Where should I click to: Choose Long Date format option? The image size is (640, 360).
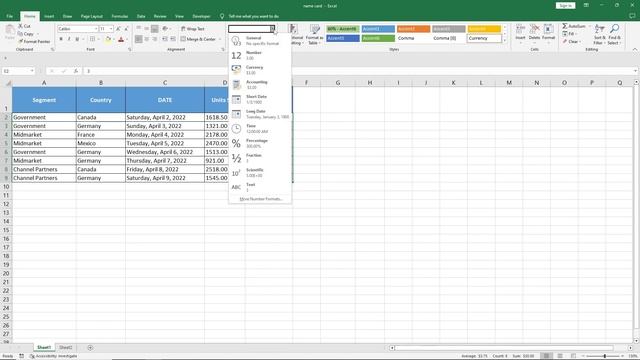click(x=260, y=114)
